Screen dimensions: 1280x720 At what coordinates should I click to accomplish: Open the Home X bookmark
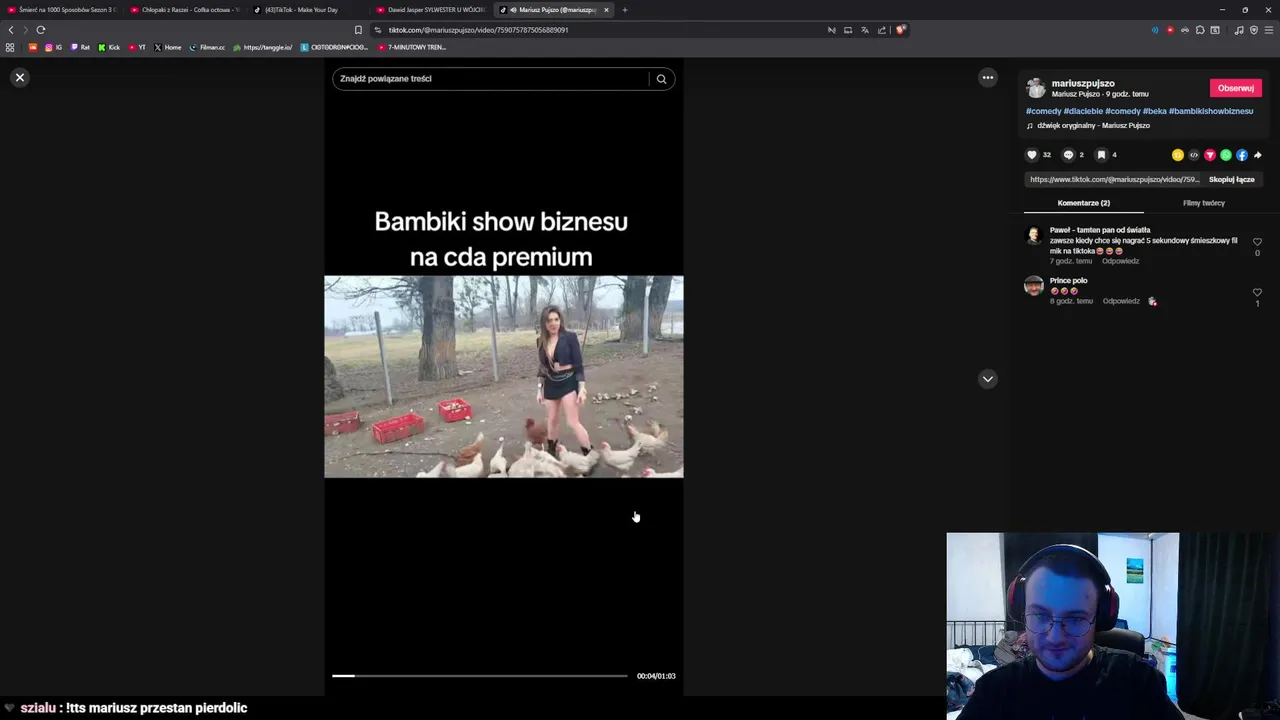168,47
